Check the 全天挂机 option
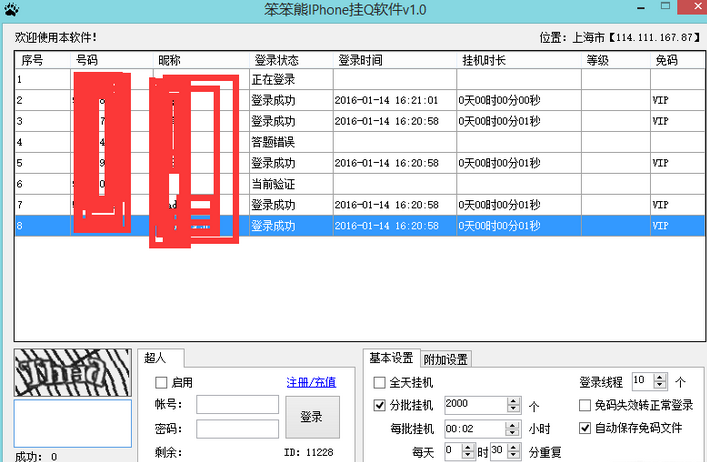 point(380,383)
